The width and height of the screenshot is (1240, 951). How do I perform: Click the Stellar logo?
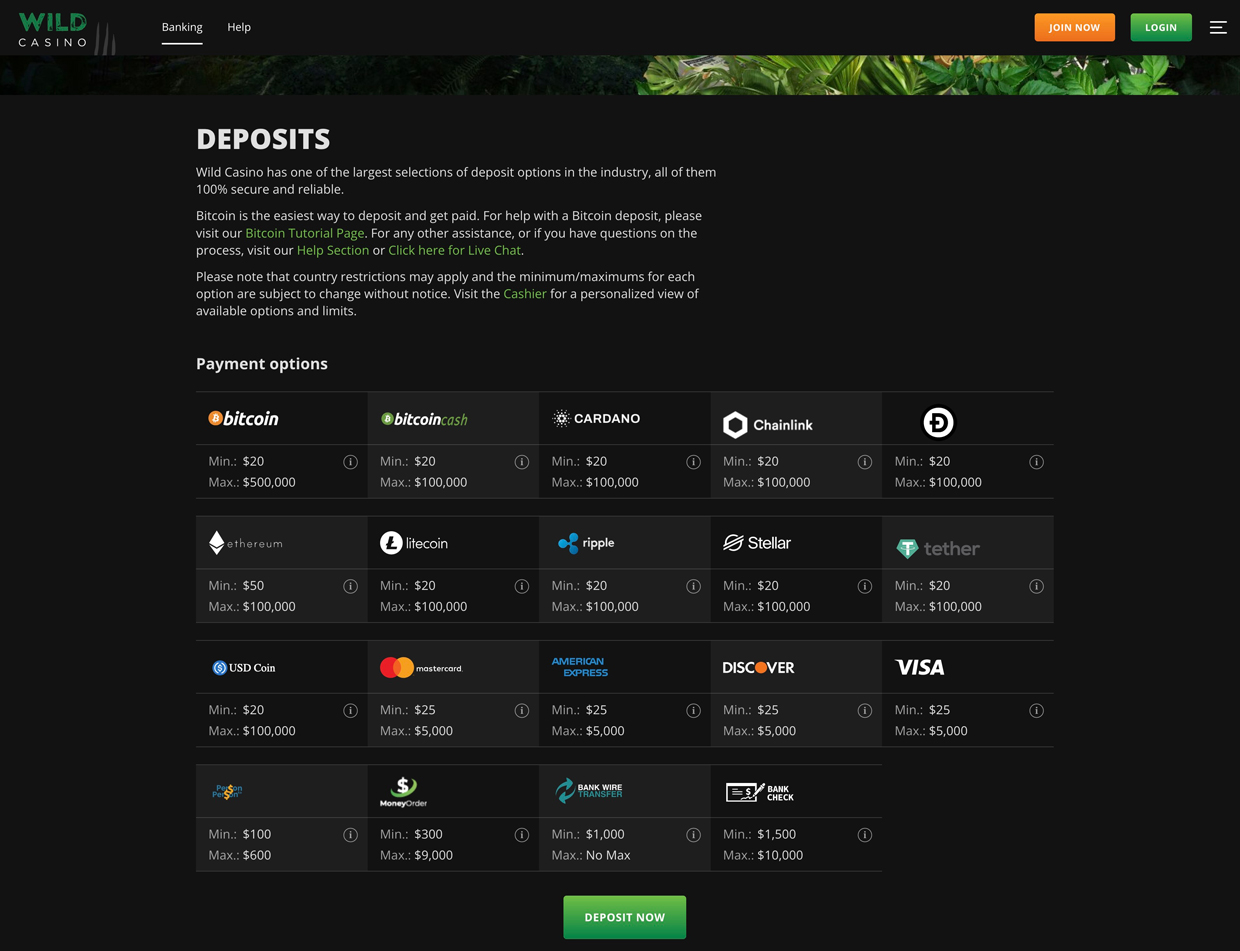757,543
